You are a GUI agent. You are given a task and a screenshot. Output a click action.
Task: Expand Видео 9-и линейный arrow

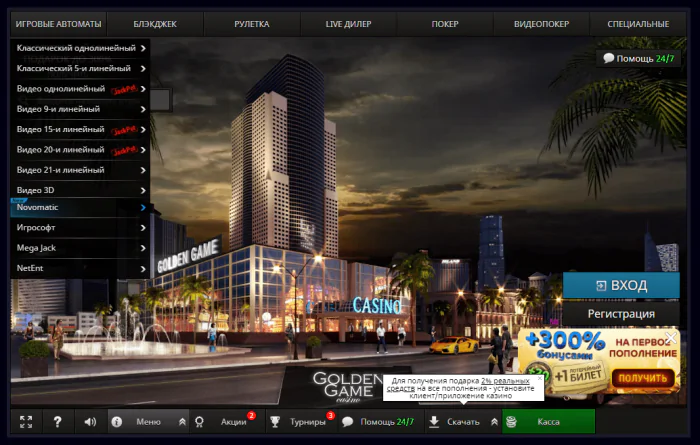tap(143, 109)
